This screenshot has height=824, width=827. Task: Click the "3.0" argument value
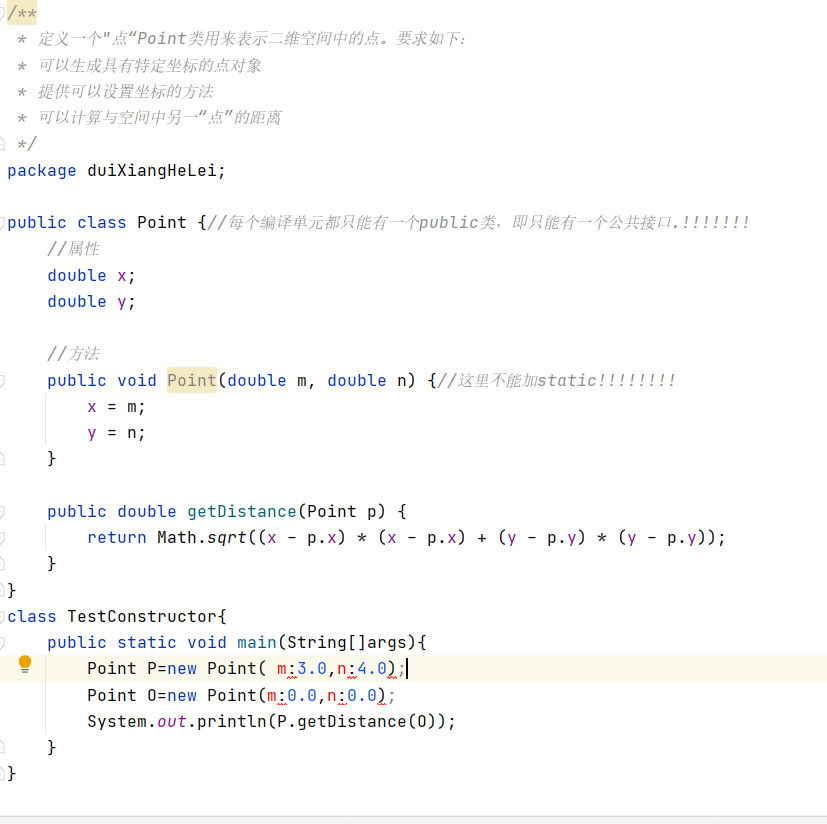point(312,669)
